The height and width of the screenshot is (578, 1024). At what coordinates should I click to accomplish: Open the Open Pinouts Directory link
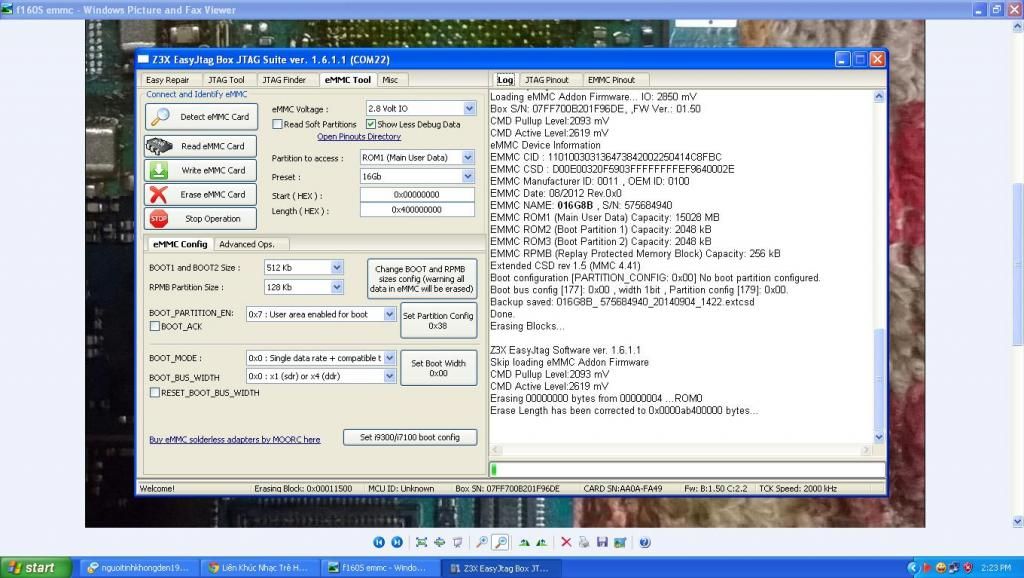[x=359, y=136]
